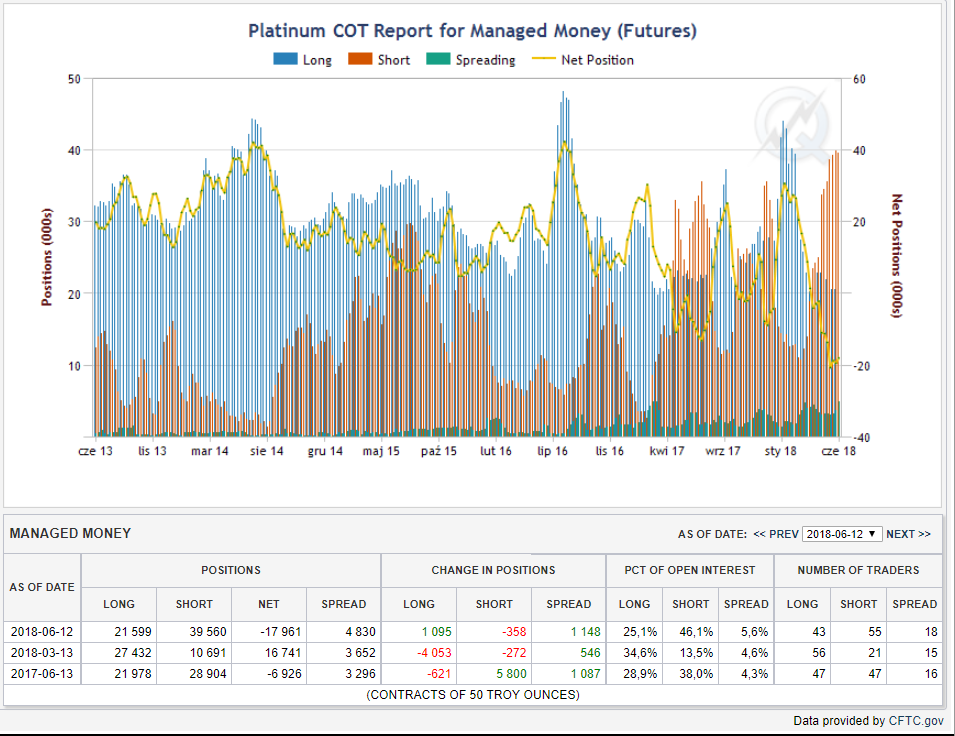Click the lis 13 axis label
This screenshot has width=955, height=736.
click(x=152, y=451)
